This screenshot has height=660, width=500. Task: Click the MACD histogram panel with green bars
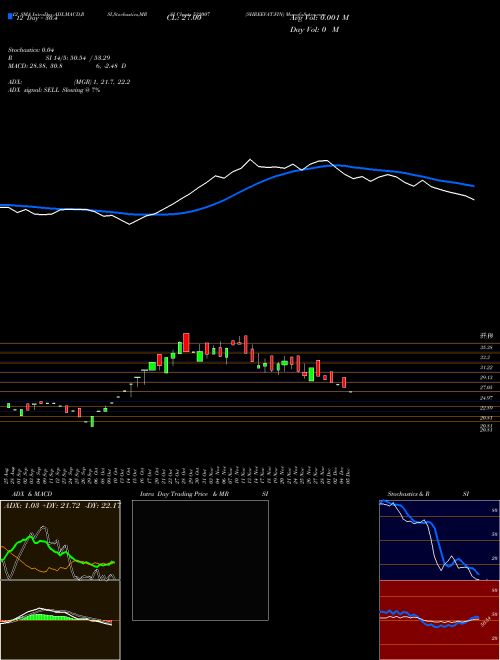(x=60, y=620)
